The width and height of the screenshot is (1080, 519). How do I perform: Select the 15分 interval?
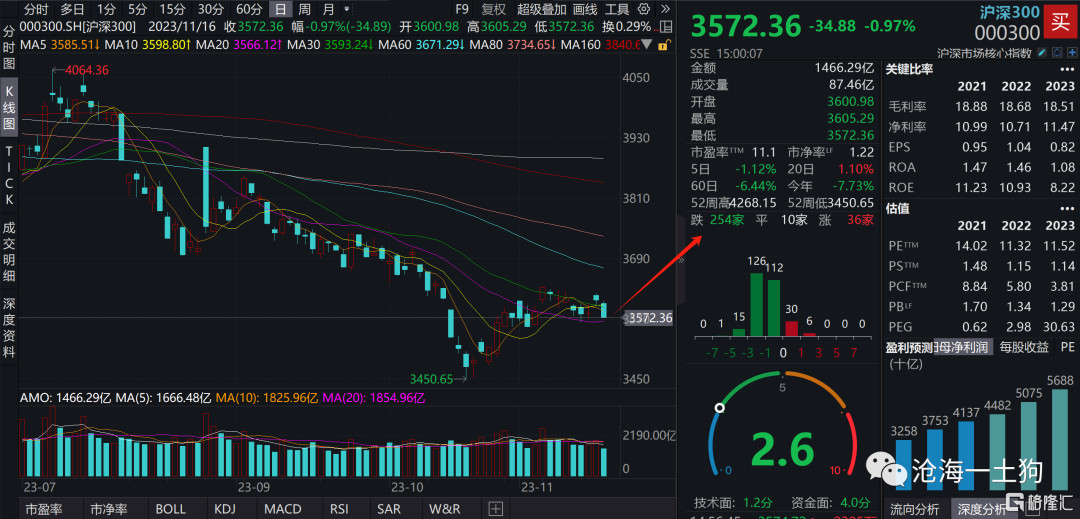coord(172,9)
